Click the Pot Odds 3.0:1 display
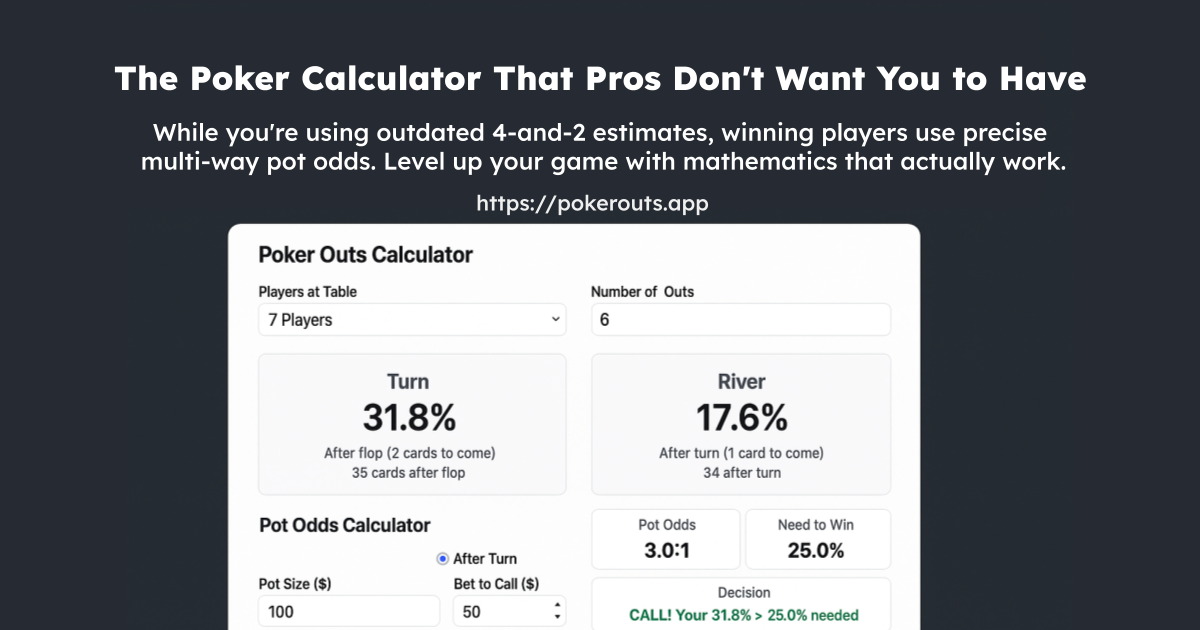The height and width of the screenshot is (630, 1200). (666, 539)
